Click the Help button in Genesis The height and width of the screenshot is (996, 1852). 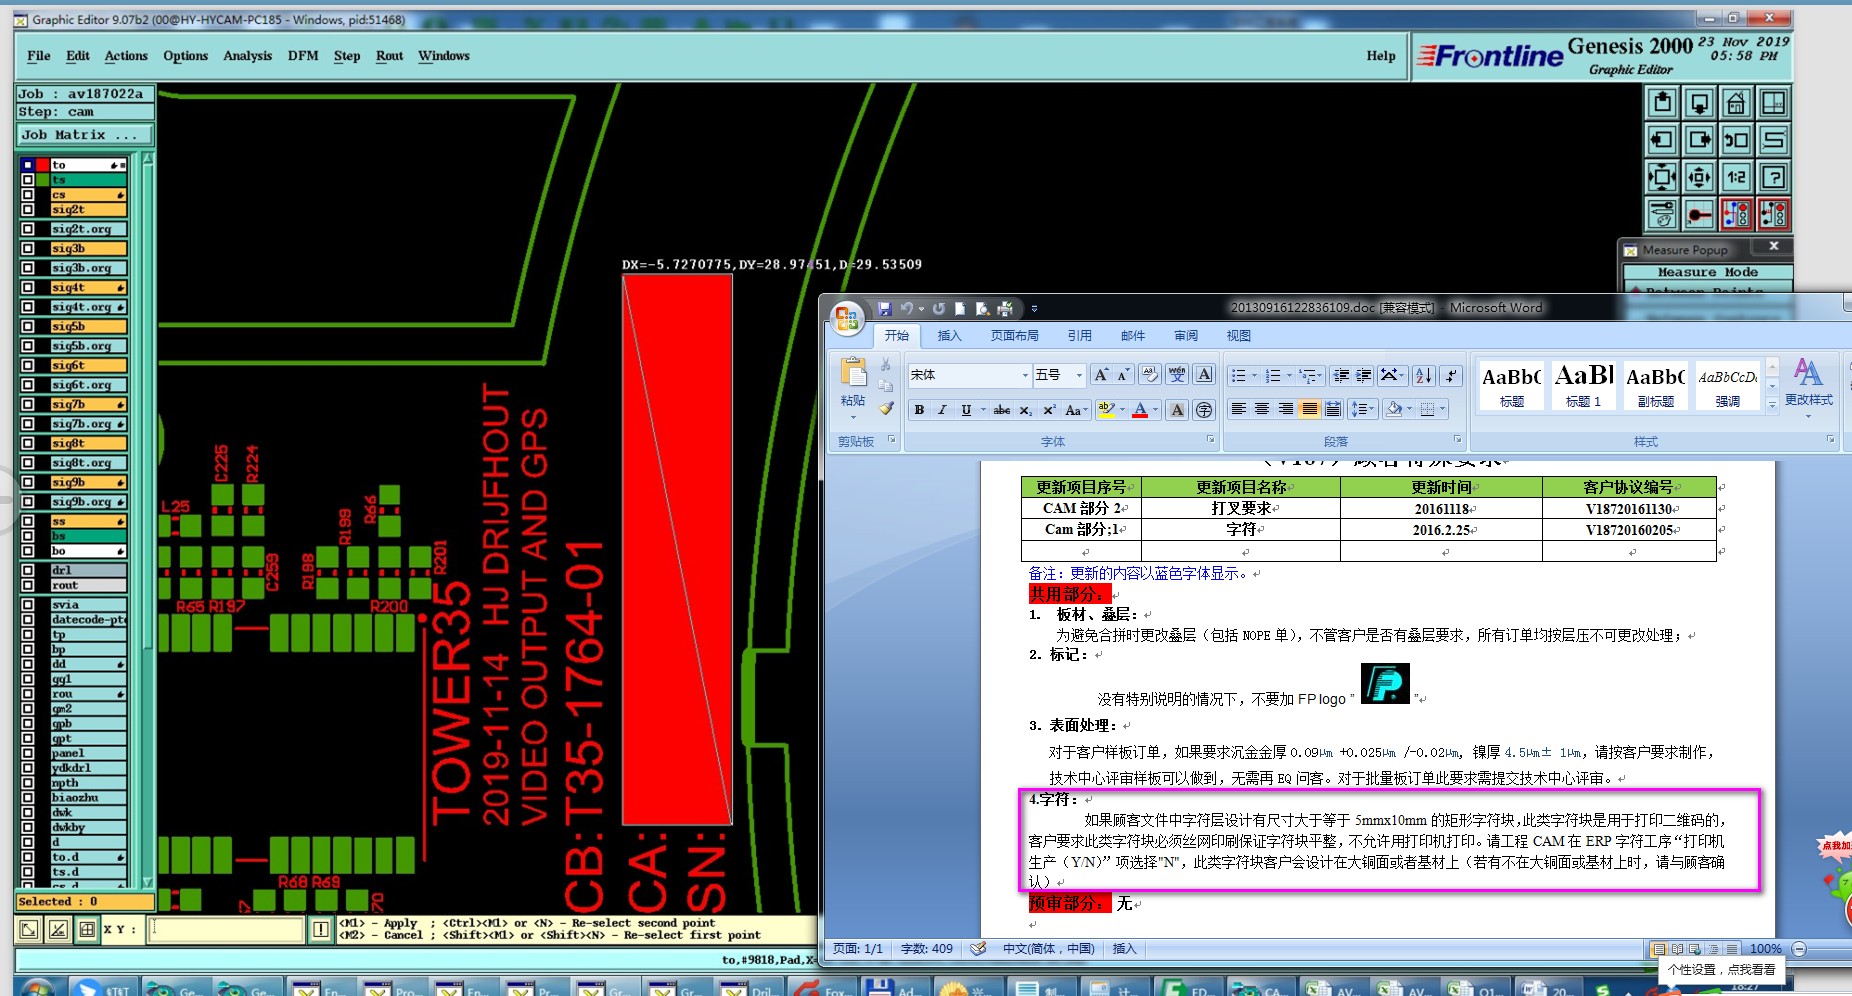click(1381, 56)
